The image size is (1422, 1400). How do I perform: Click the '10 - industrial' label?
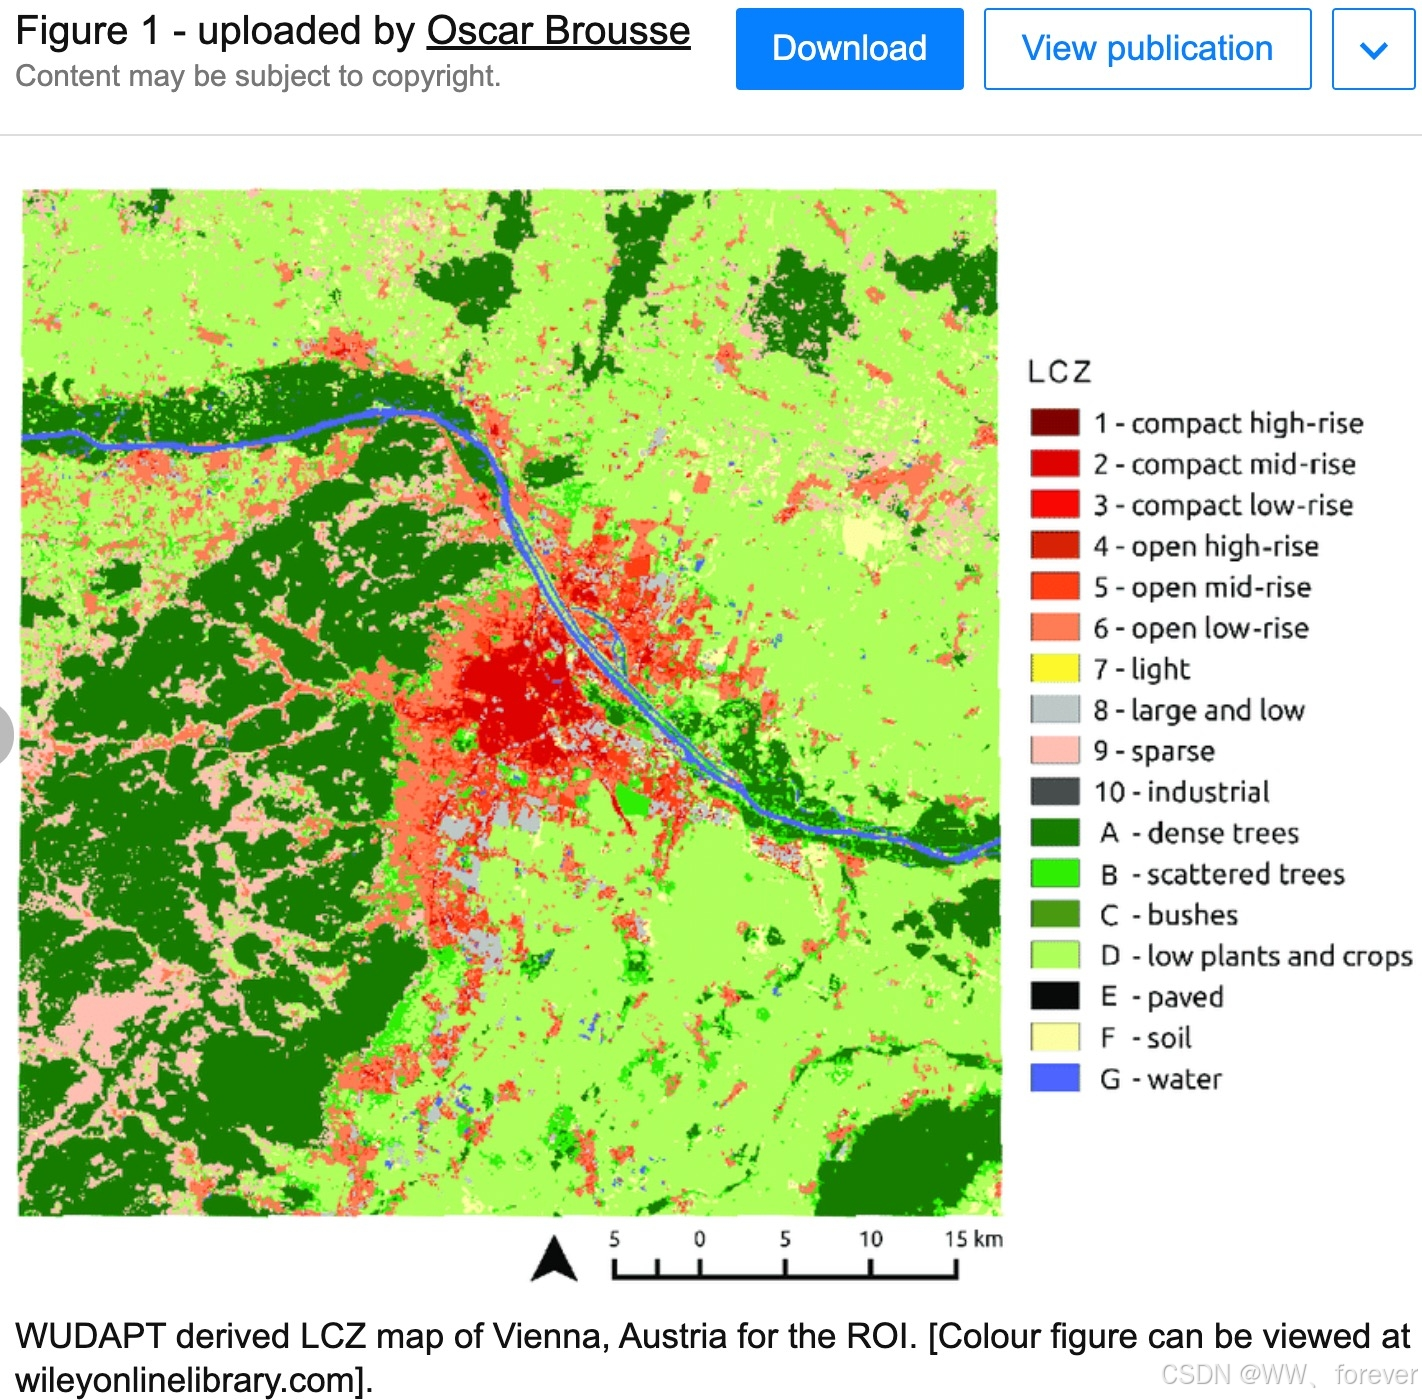[x=1182, y=792]
